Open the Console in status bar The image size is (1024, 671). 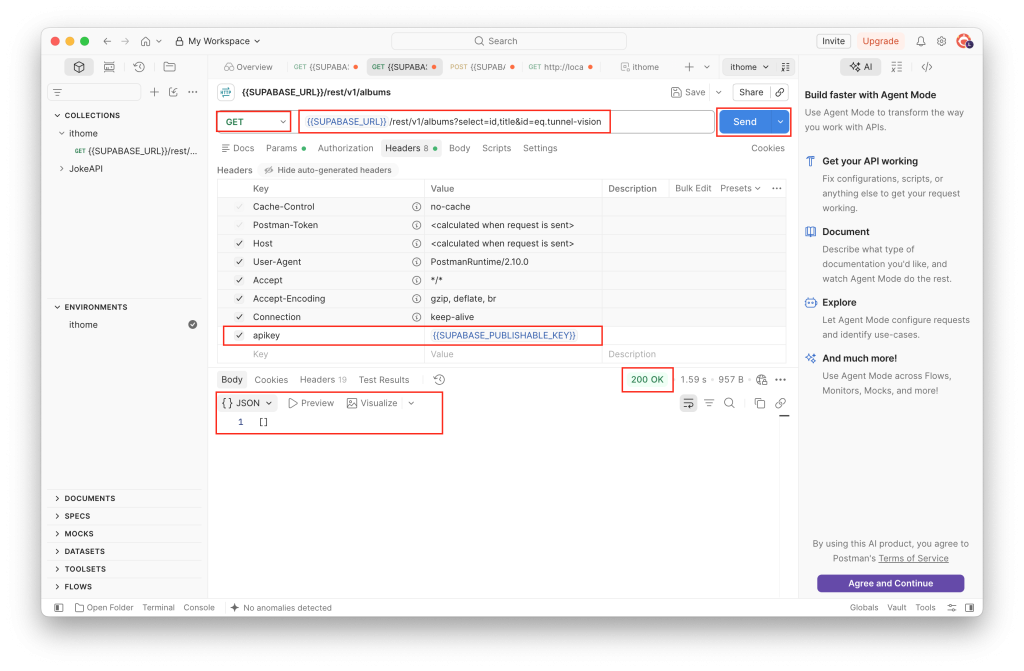coord(199,608)
